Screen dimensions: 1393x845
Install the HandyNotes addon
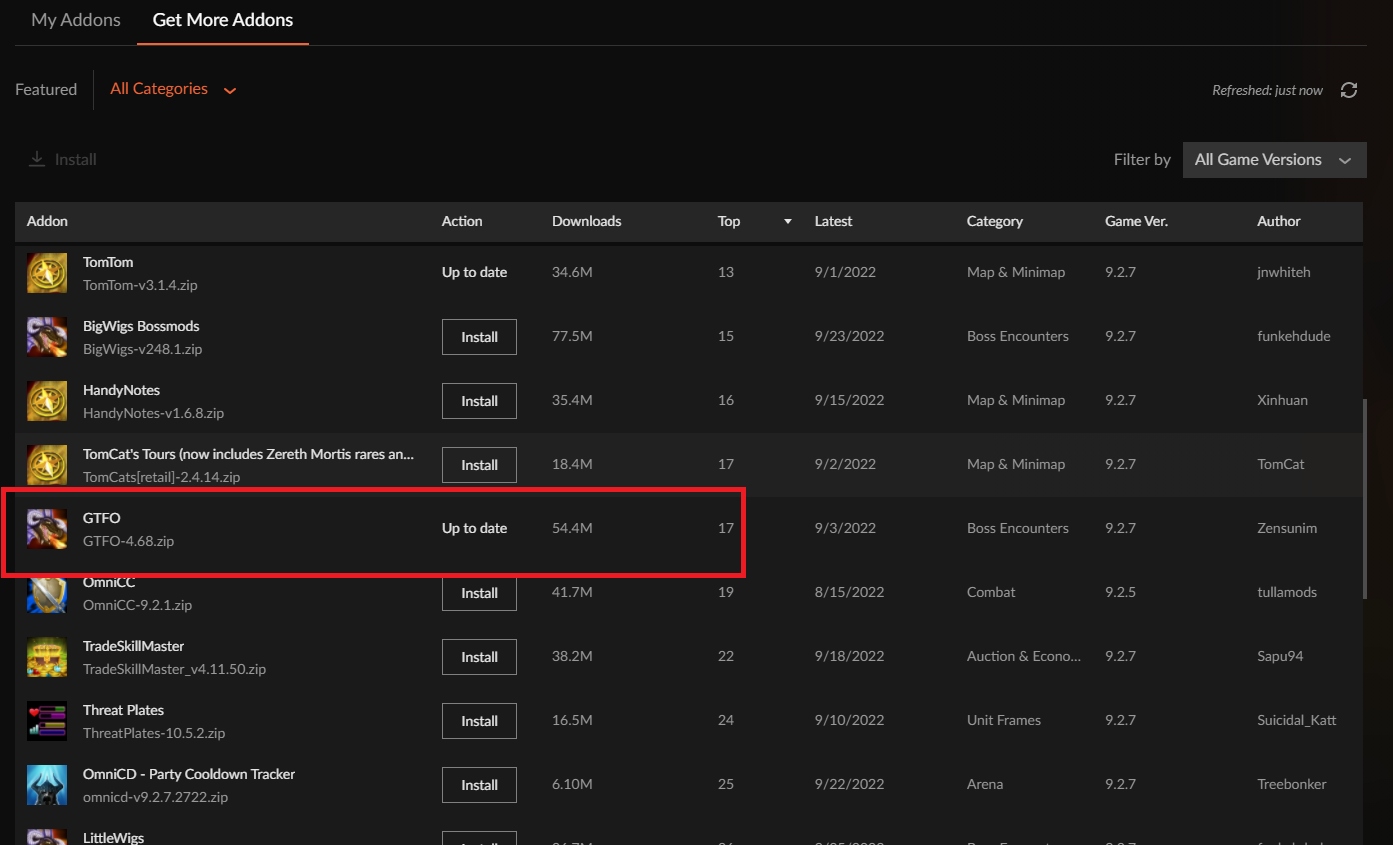(479, 401)
